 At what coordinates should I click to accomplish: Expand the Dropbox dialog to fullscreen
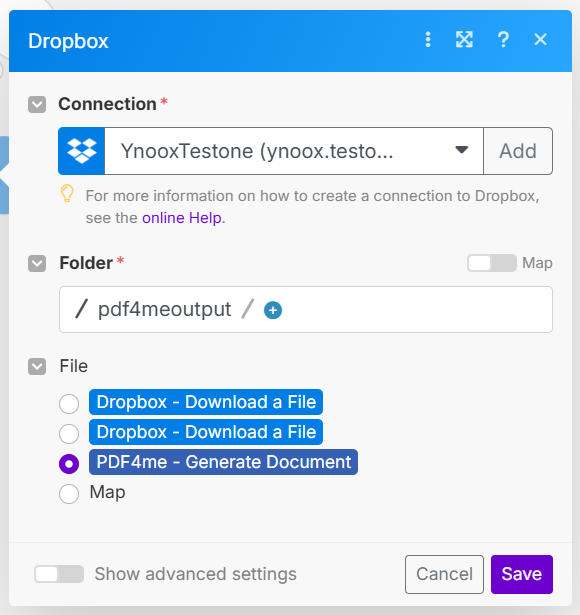point(464,40)
